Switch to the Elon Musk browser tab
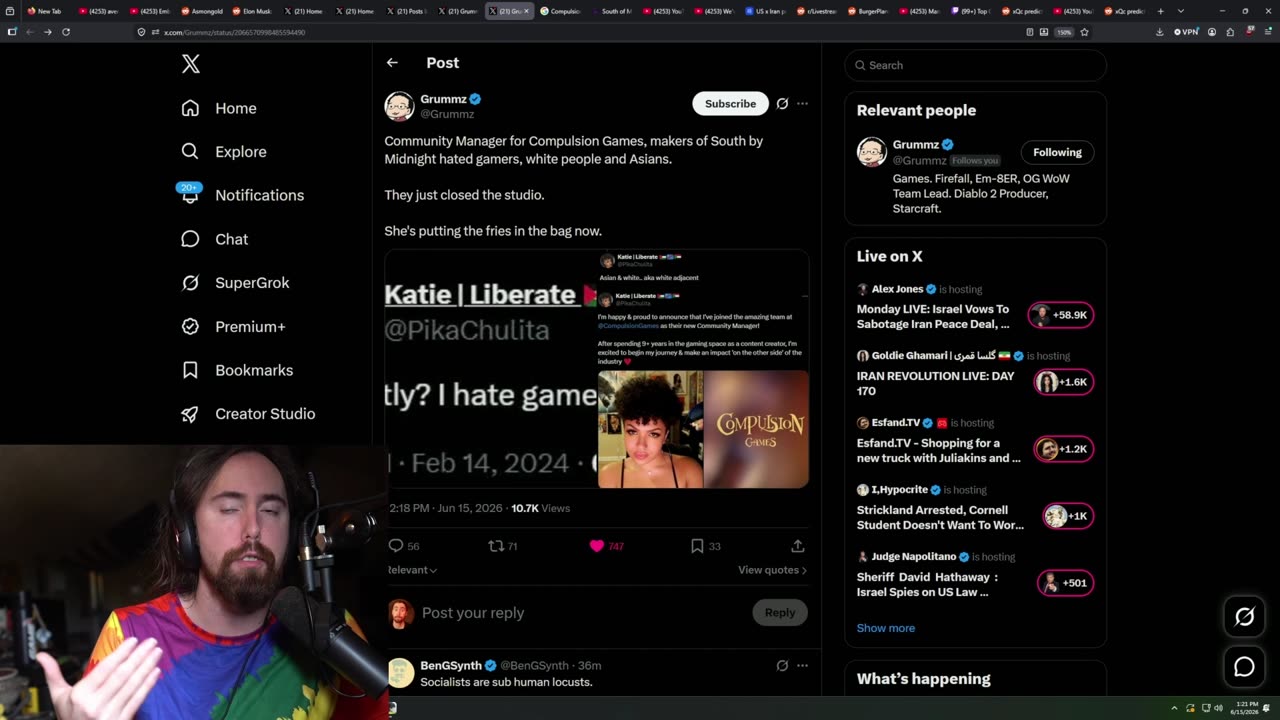Viewport: 1280px width, 720px height. tap(255, 11)
